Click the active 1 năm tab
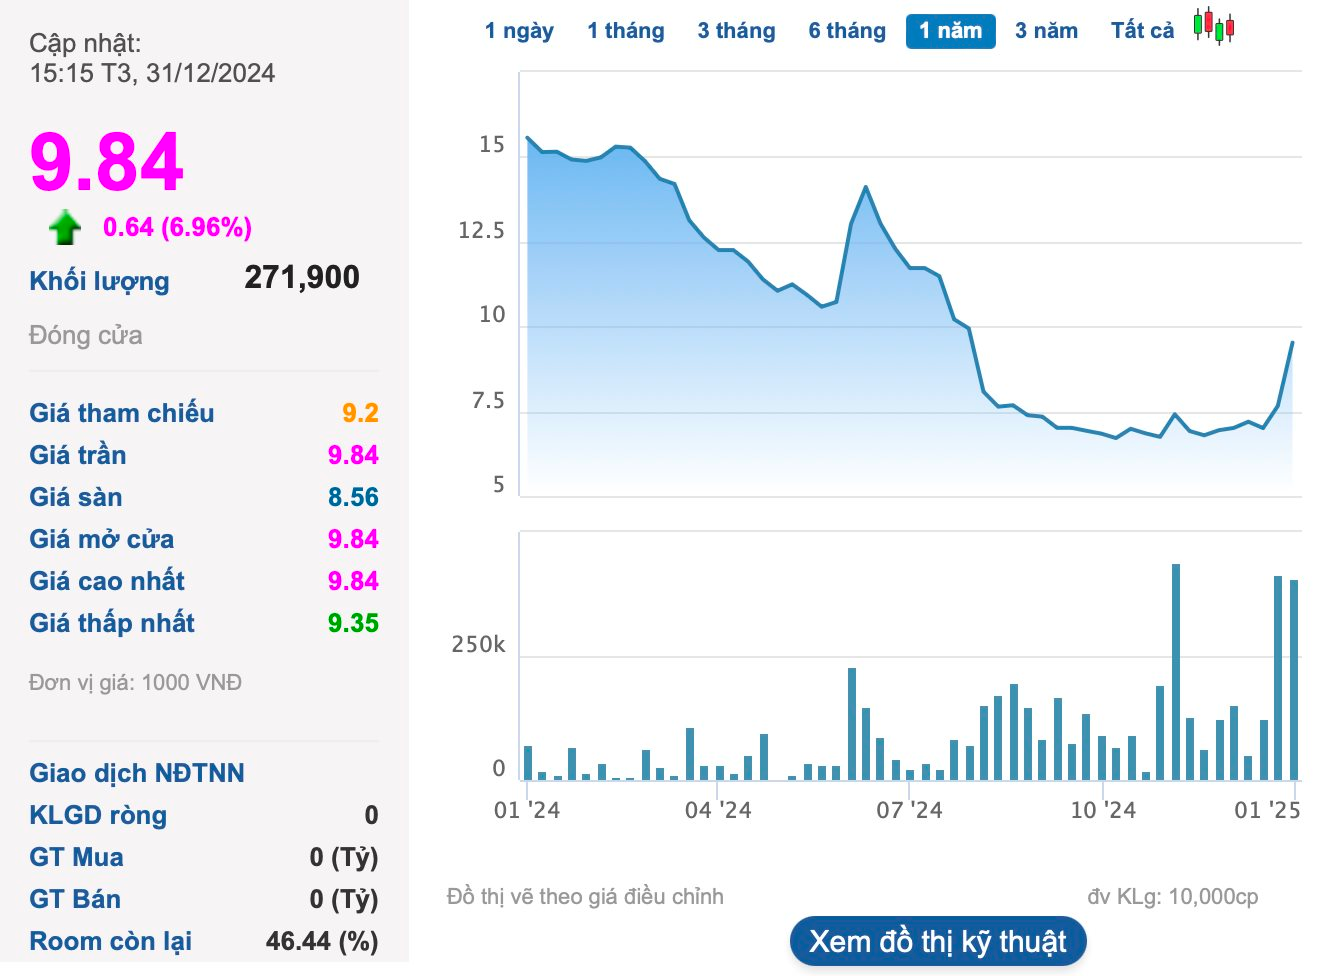 tap(950, 31)
